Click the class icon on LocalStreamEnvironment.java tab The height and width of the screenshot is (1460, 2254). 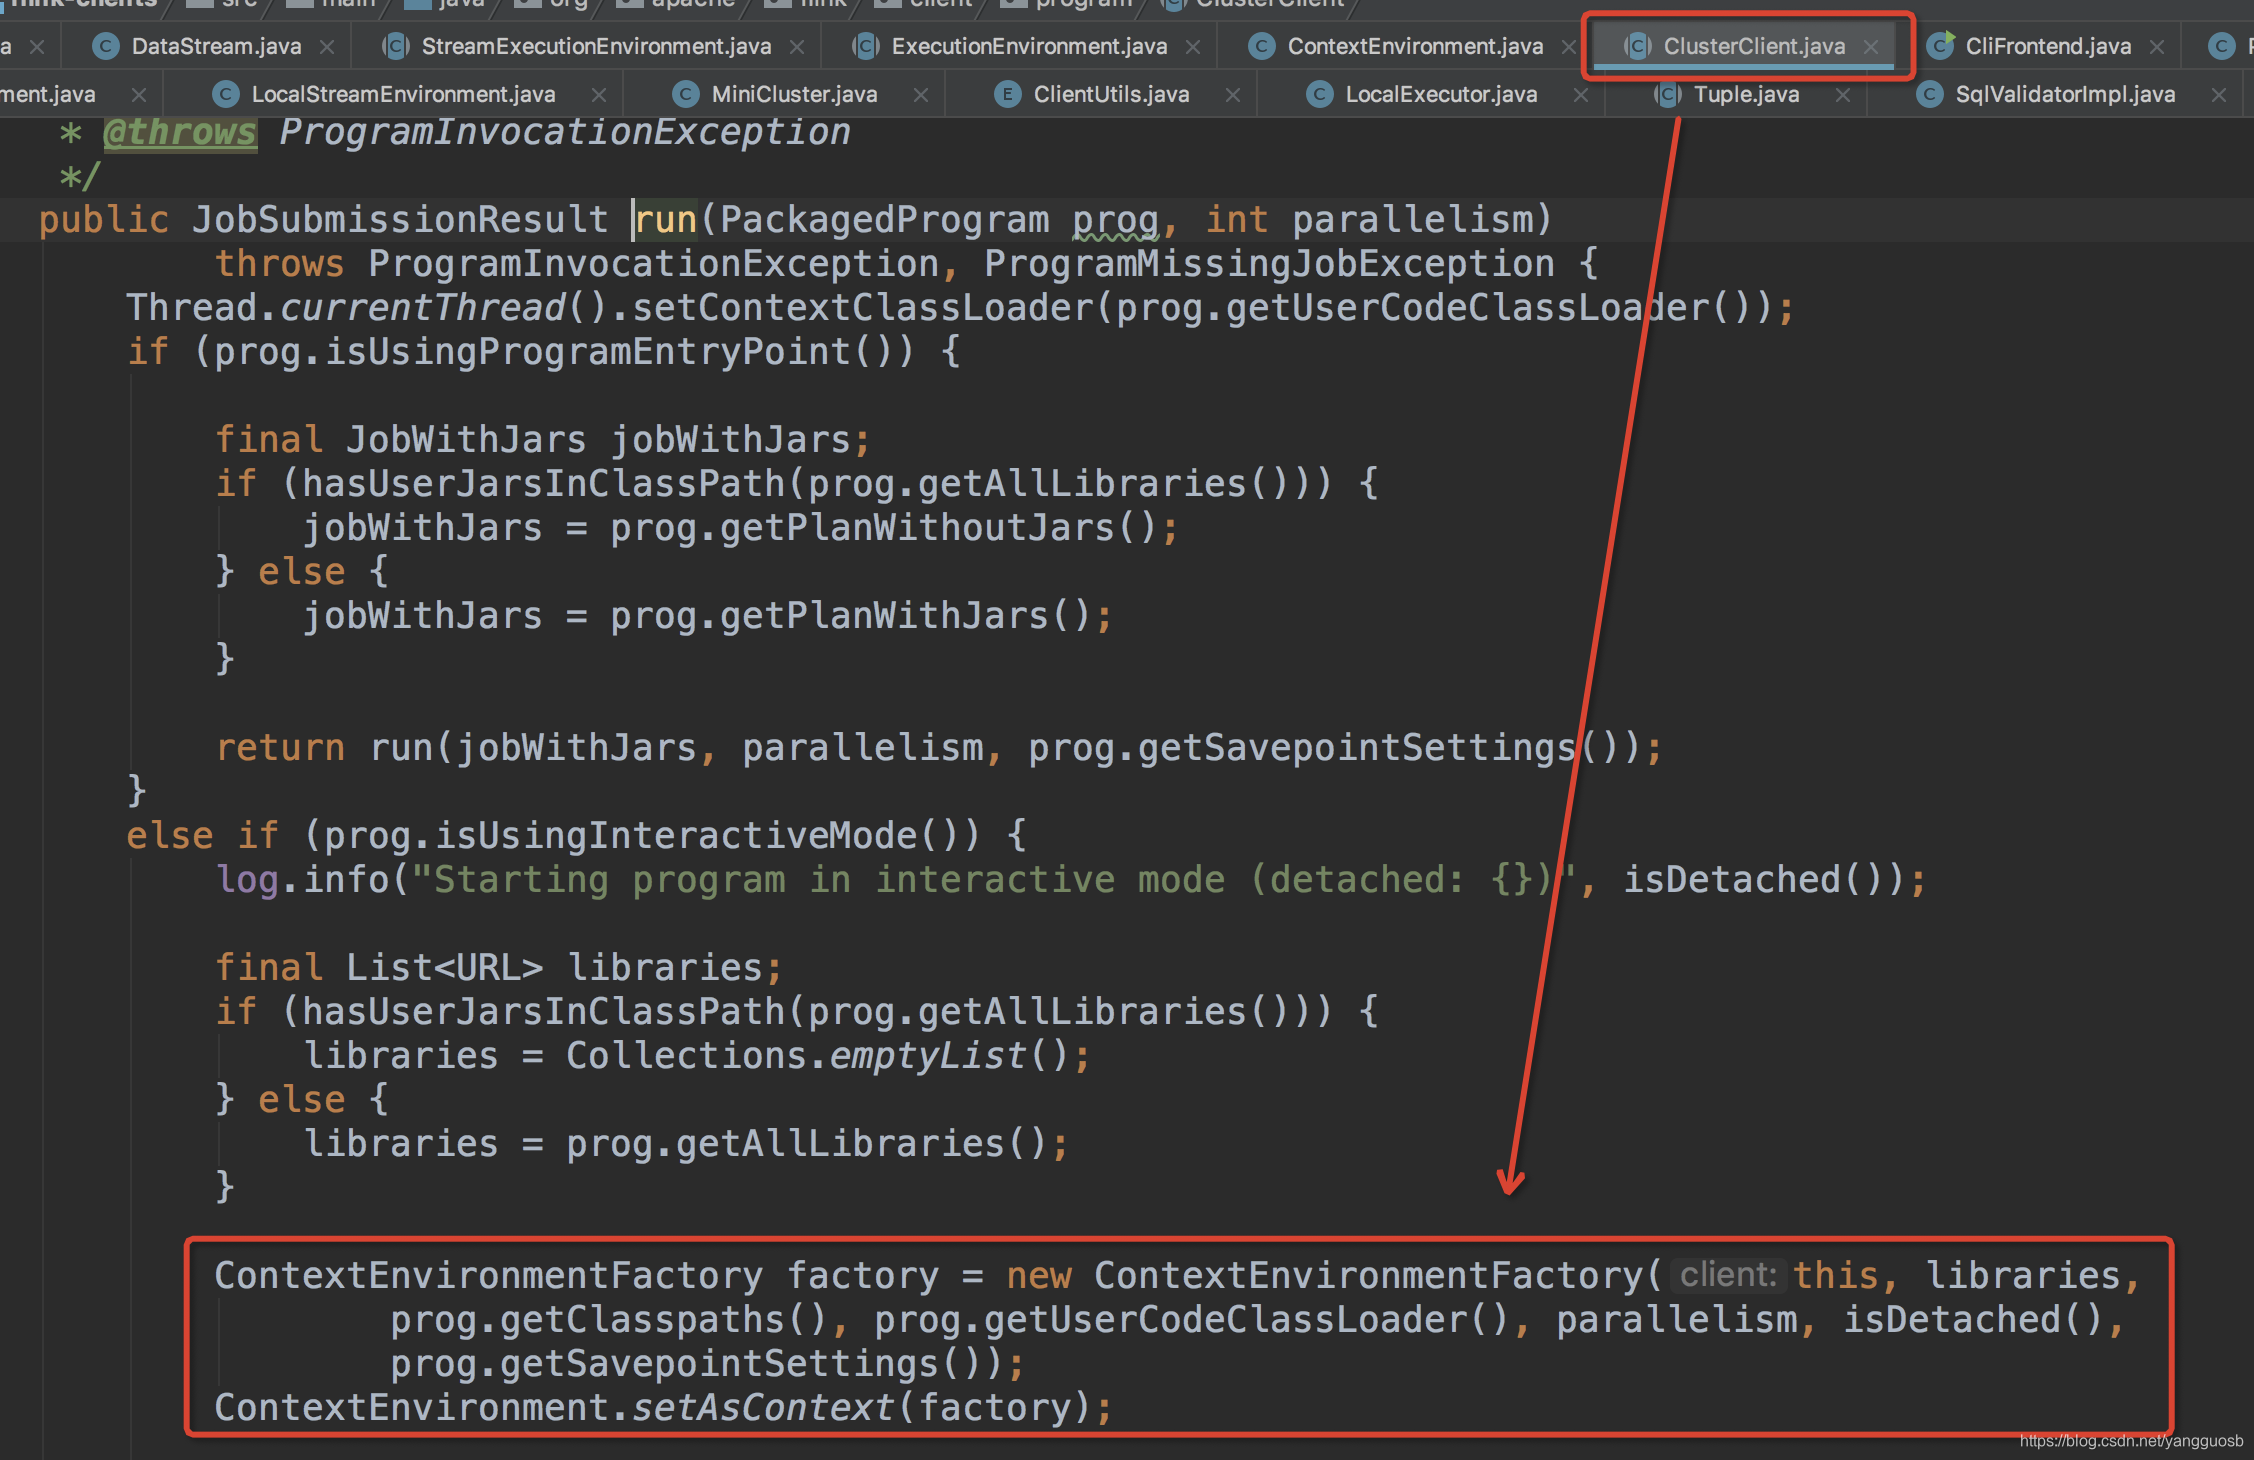click(x=226, y=94)
